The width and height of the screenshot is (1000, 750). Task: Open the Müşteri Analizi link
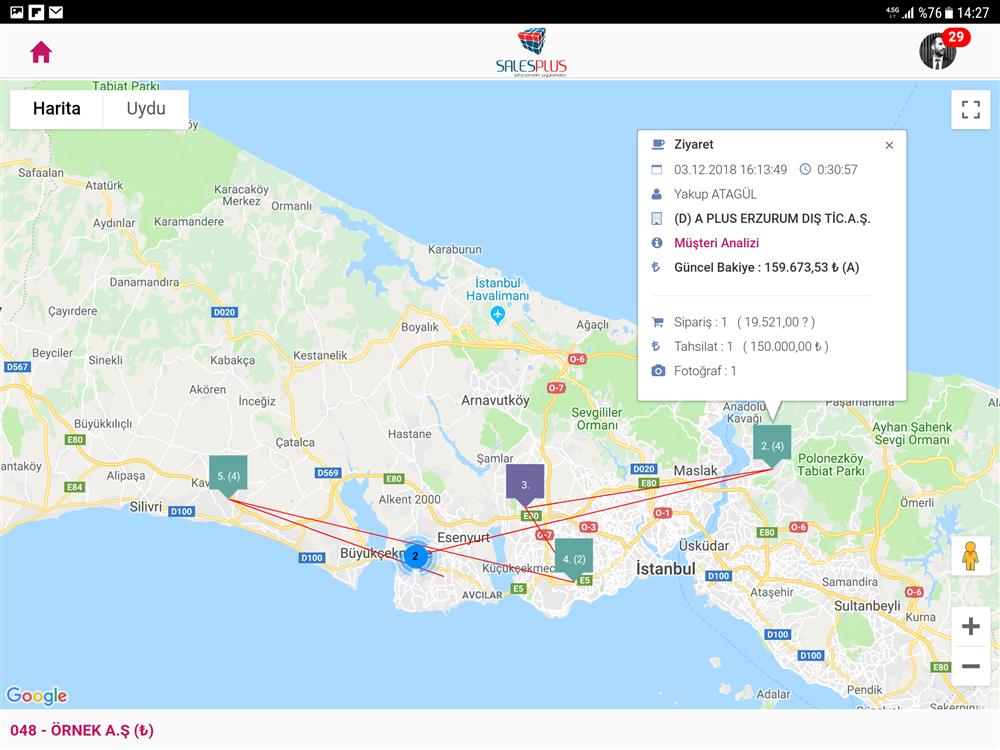click(x=716, y=243)
